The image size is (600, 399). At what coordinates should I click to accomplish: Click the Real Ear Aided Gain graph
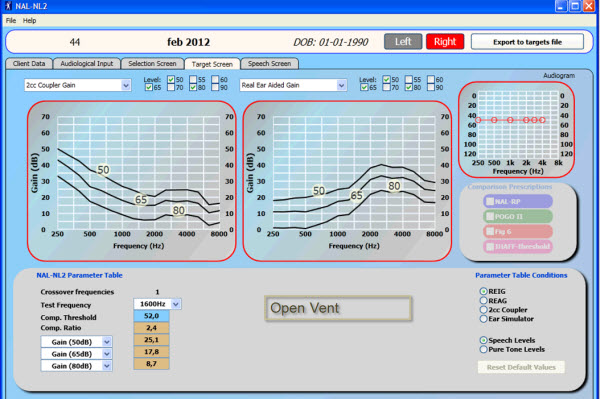347,181
